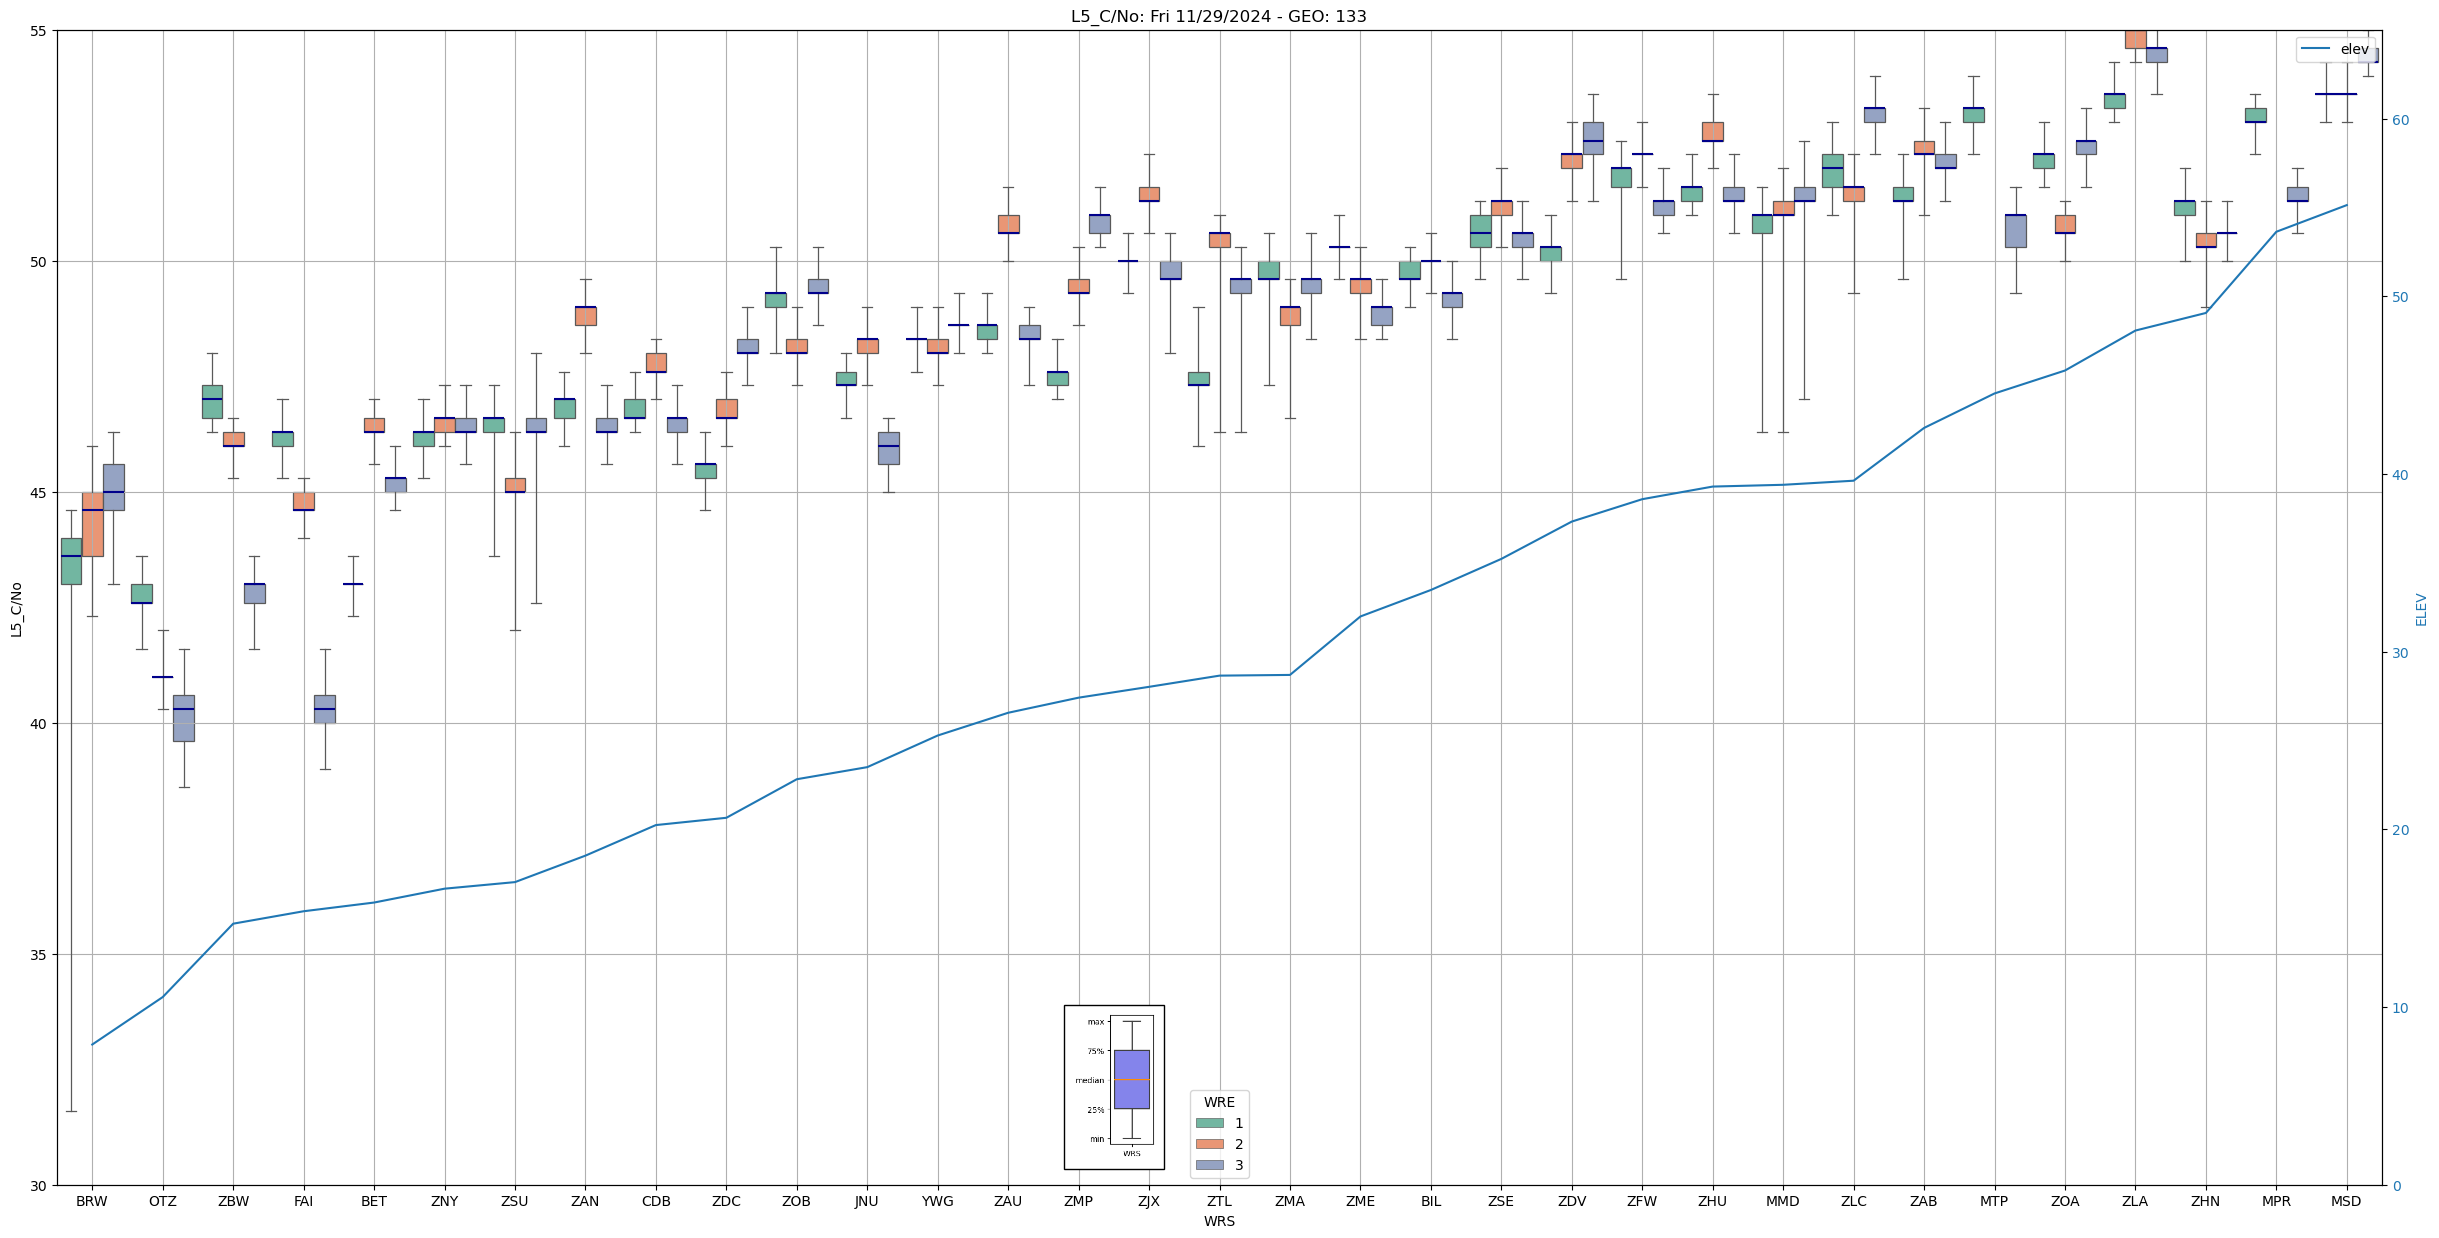
Task: Click the MSD x-axis tick label
Action: (x=2346, y=1201)
